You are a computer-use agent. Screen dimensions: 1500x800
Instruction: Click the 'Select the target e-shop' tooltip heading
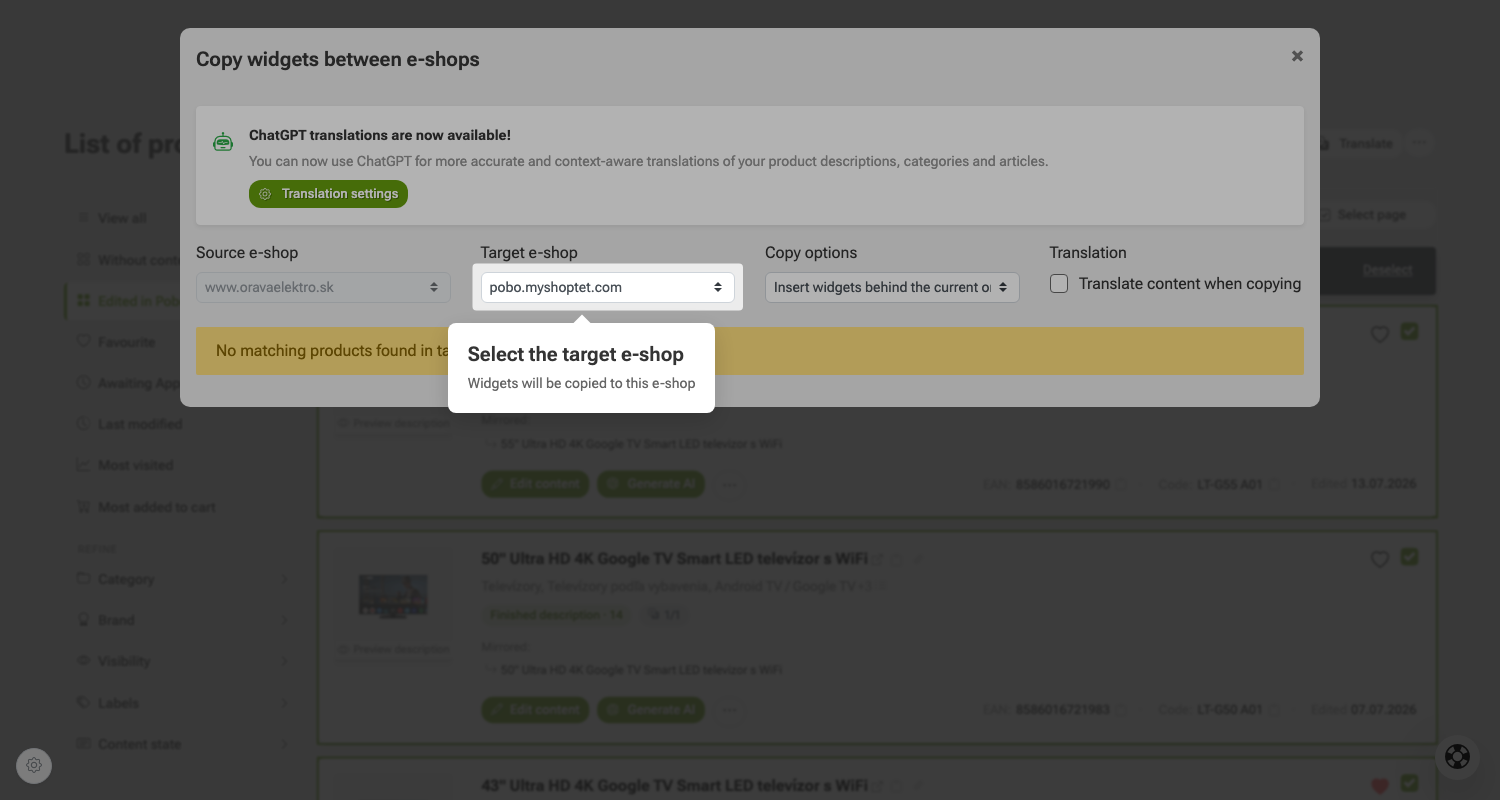pos(576,354)
